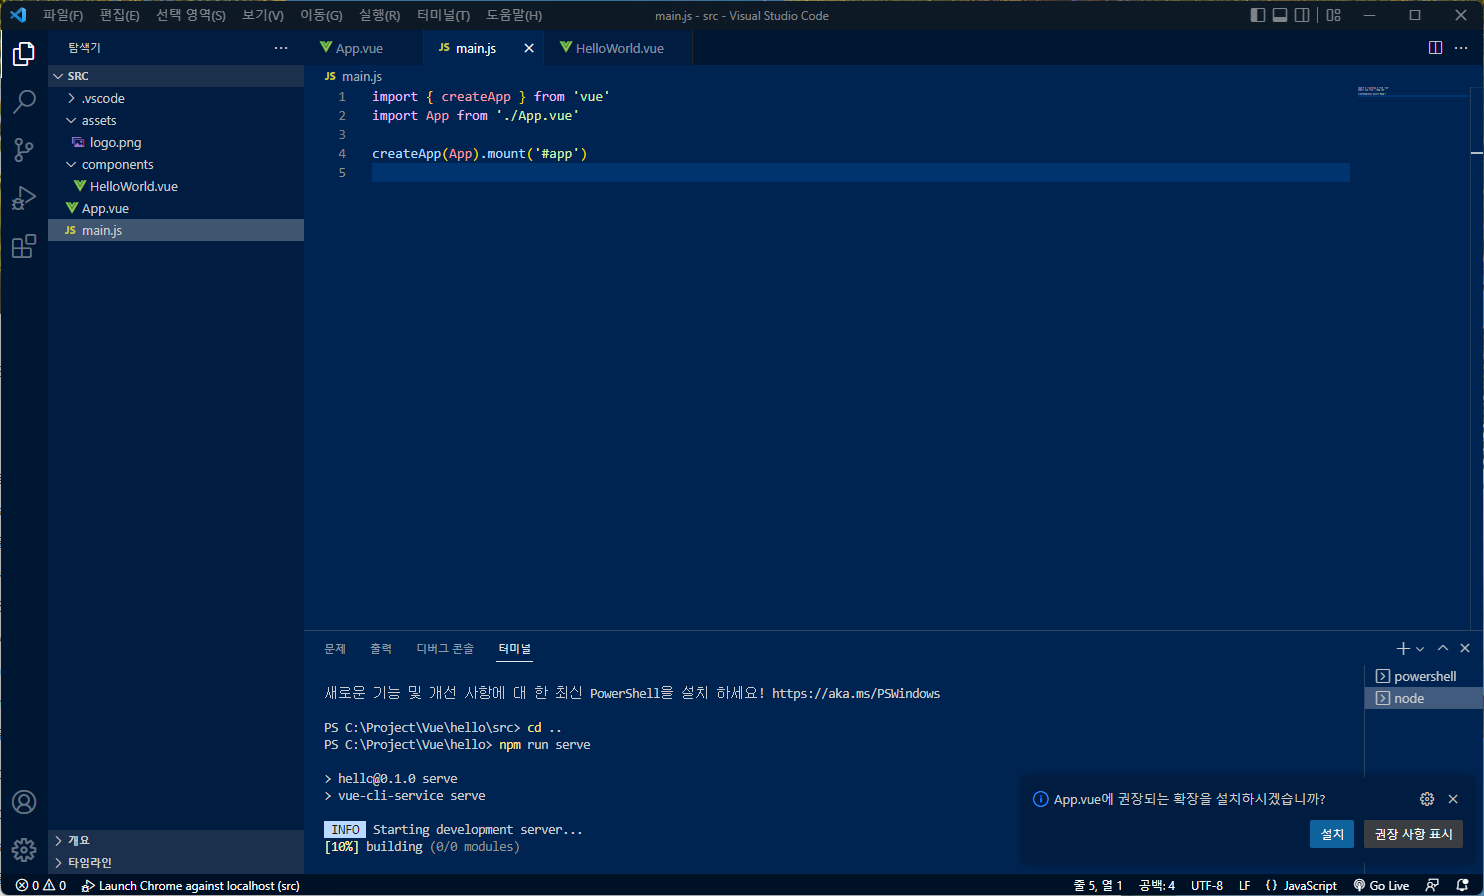Expand the .vscode folder
This screenshot has width=1484, height=896.
pyautogui.click(x=103, y=98)
